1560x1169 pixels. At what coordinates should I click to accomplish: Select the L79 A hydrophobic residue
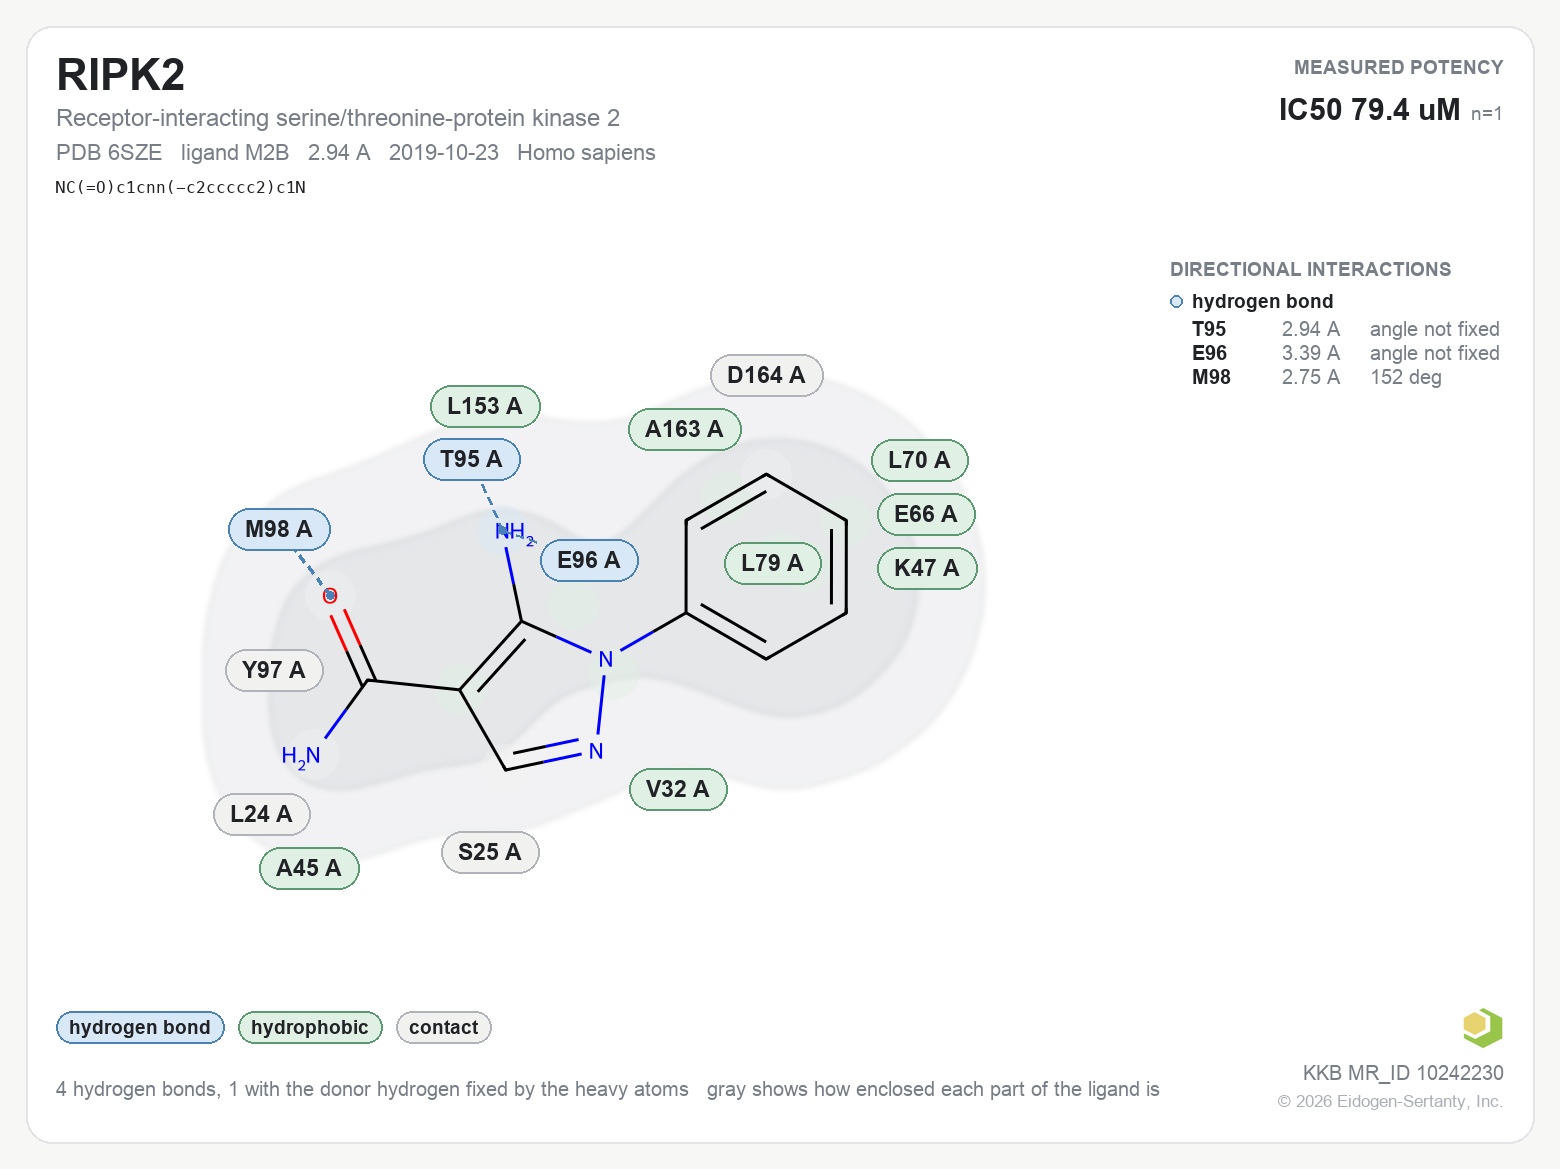(772, 563)
